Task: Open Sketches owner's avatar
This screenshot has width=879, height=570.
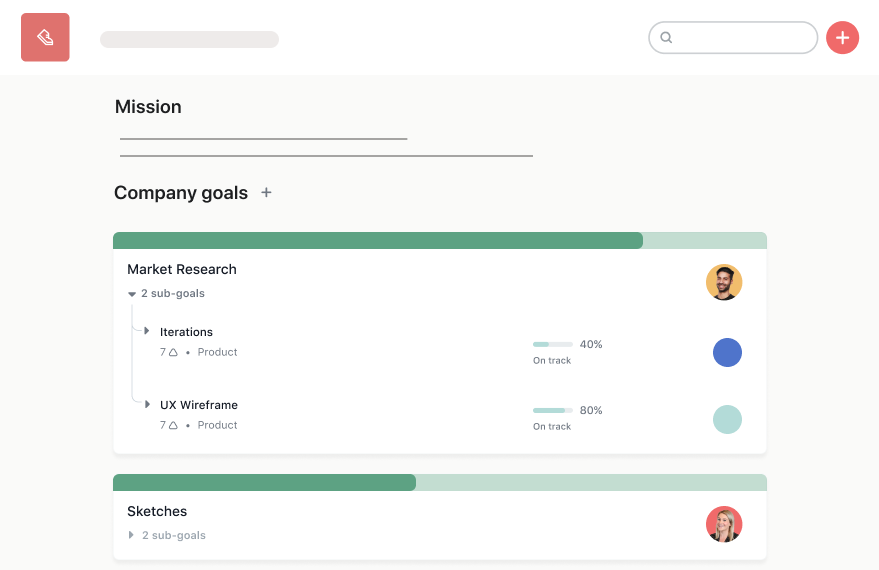Action: point(723,524)
